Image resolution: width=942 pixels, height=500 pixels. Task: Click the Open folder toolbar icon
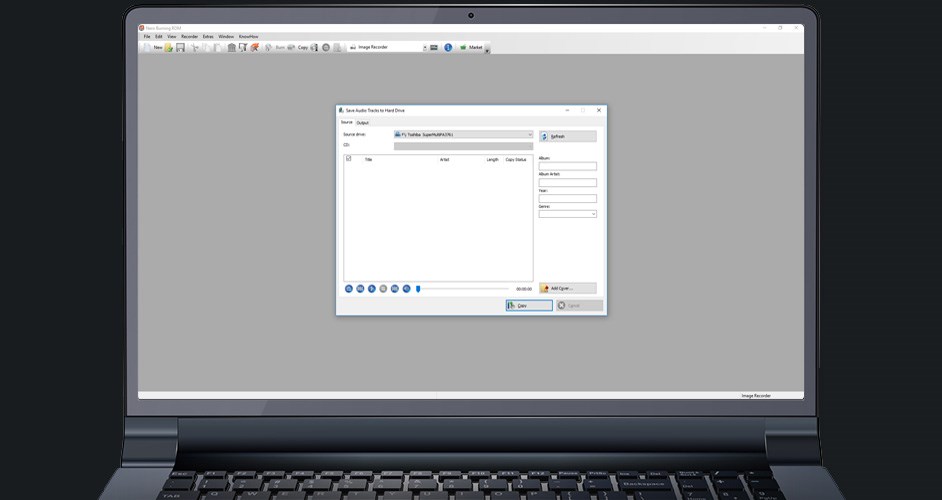pos(168,47)
